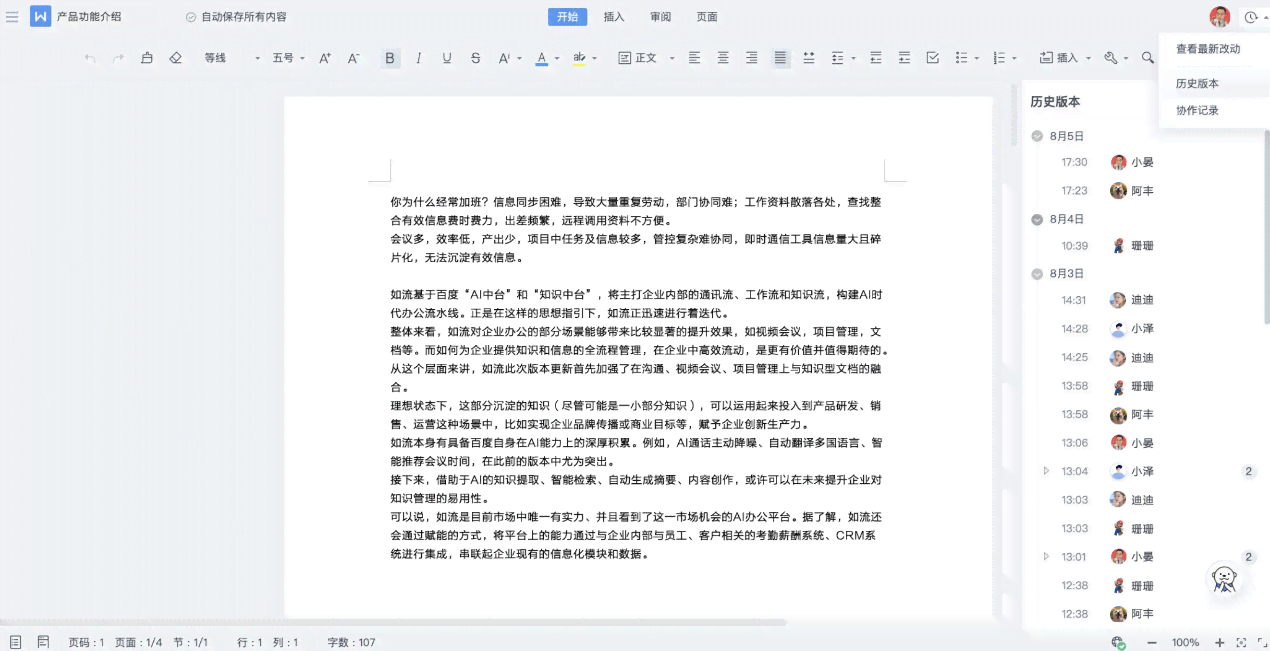The width and height of the screenshot is (1270, 651).
Task: Select 历史版本 menu entry
Action: (1197, 84)
